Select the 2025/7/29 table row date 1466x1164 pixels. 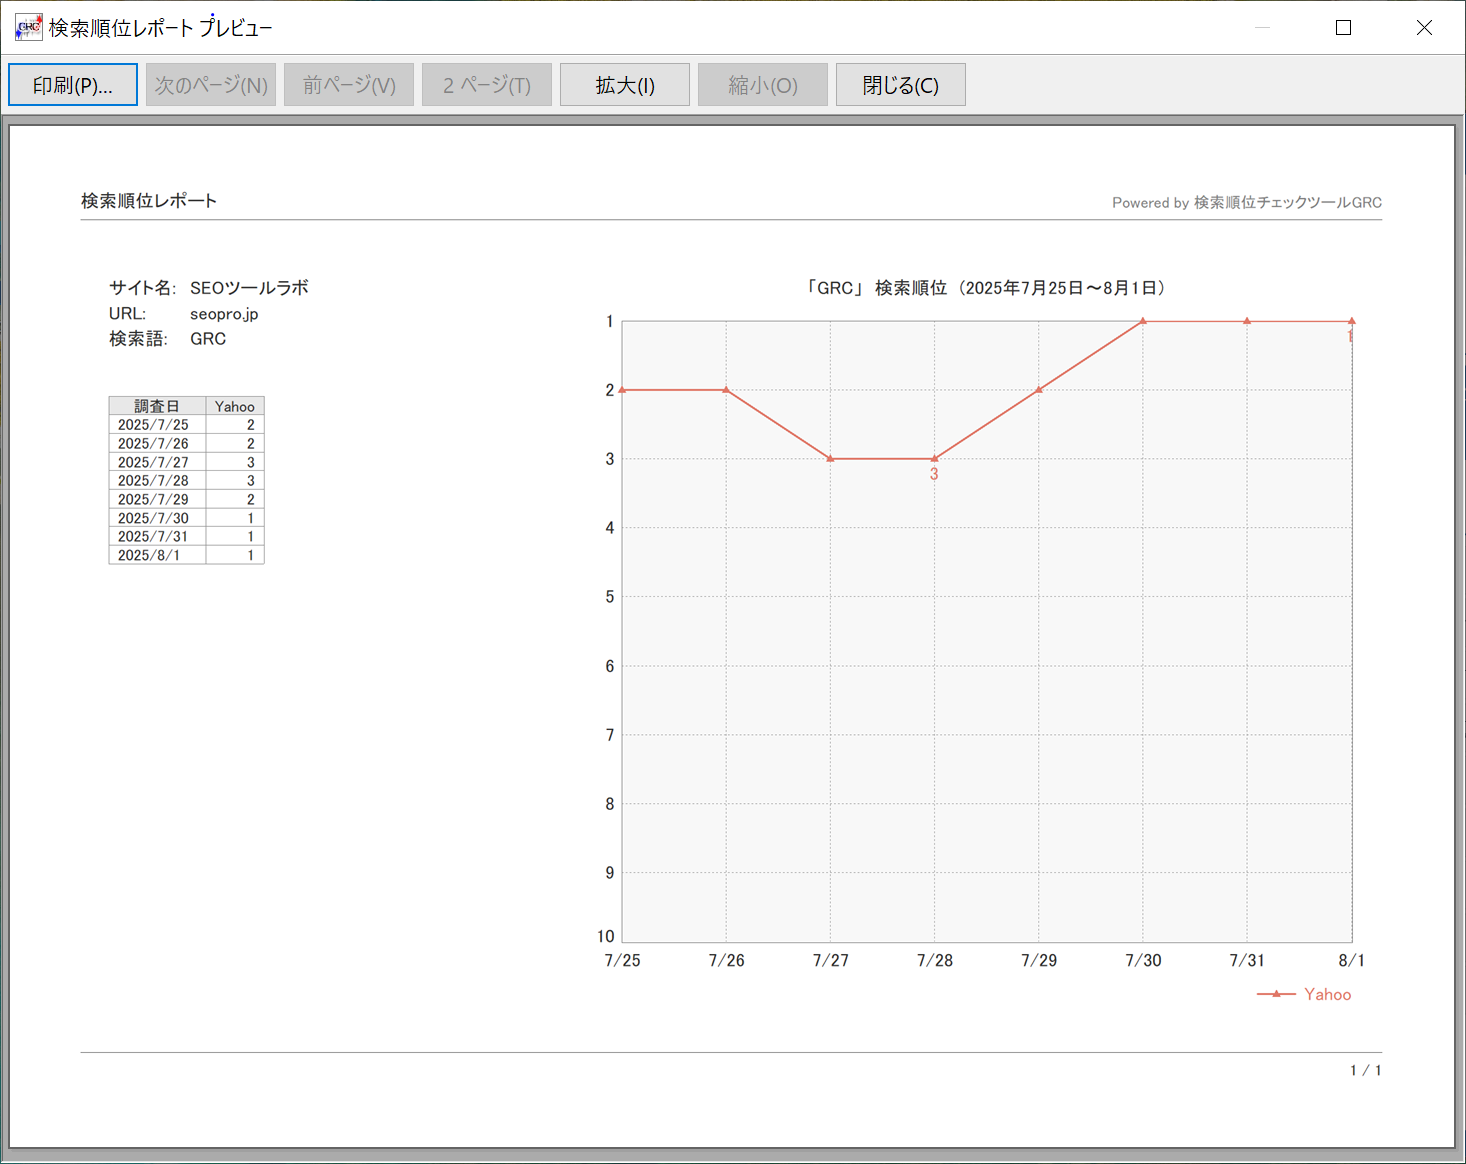153,499
